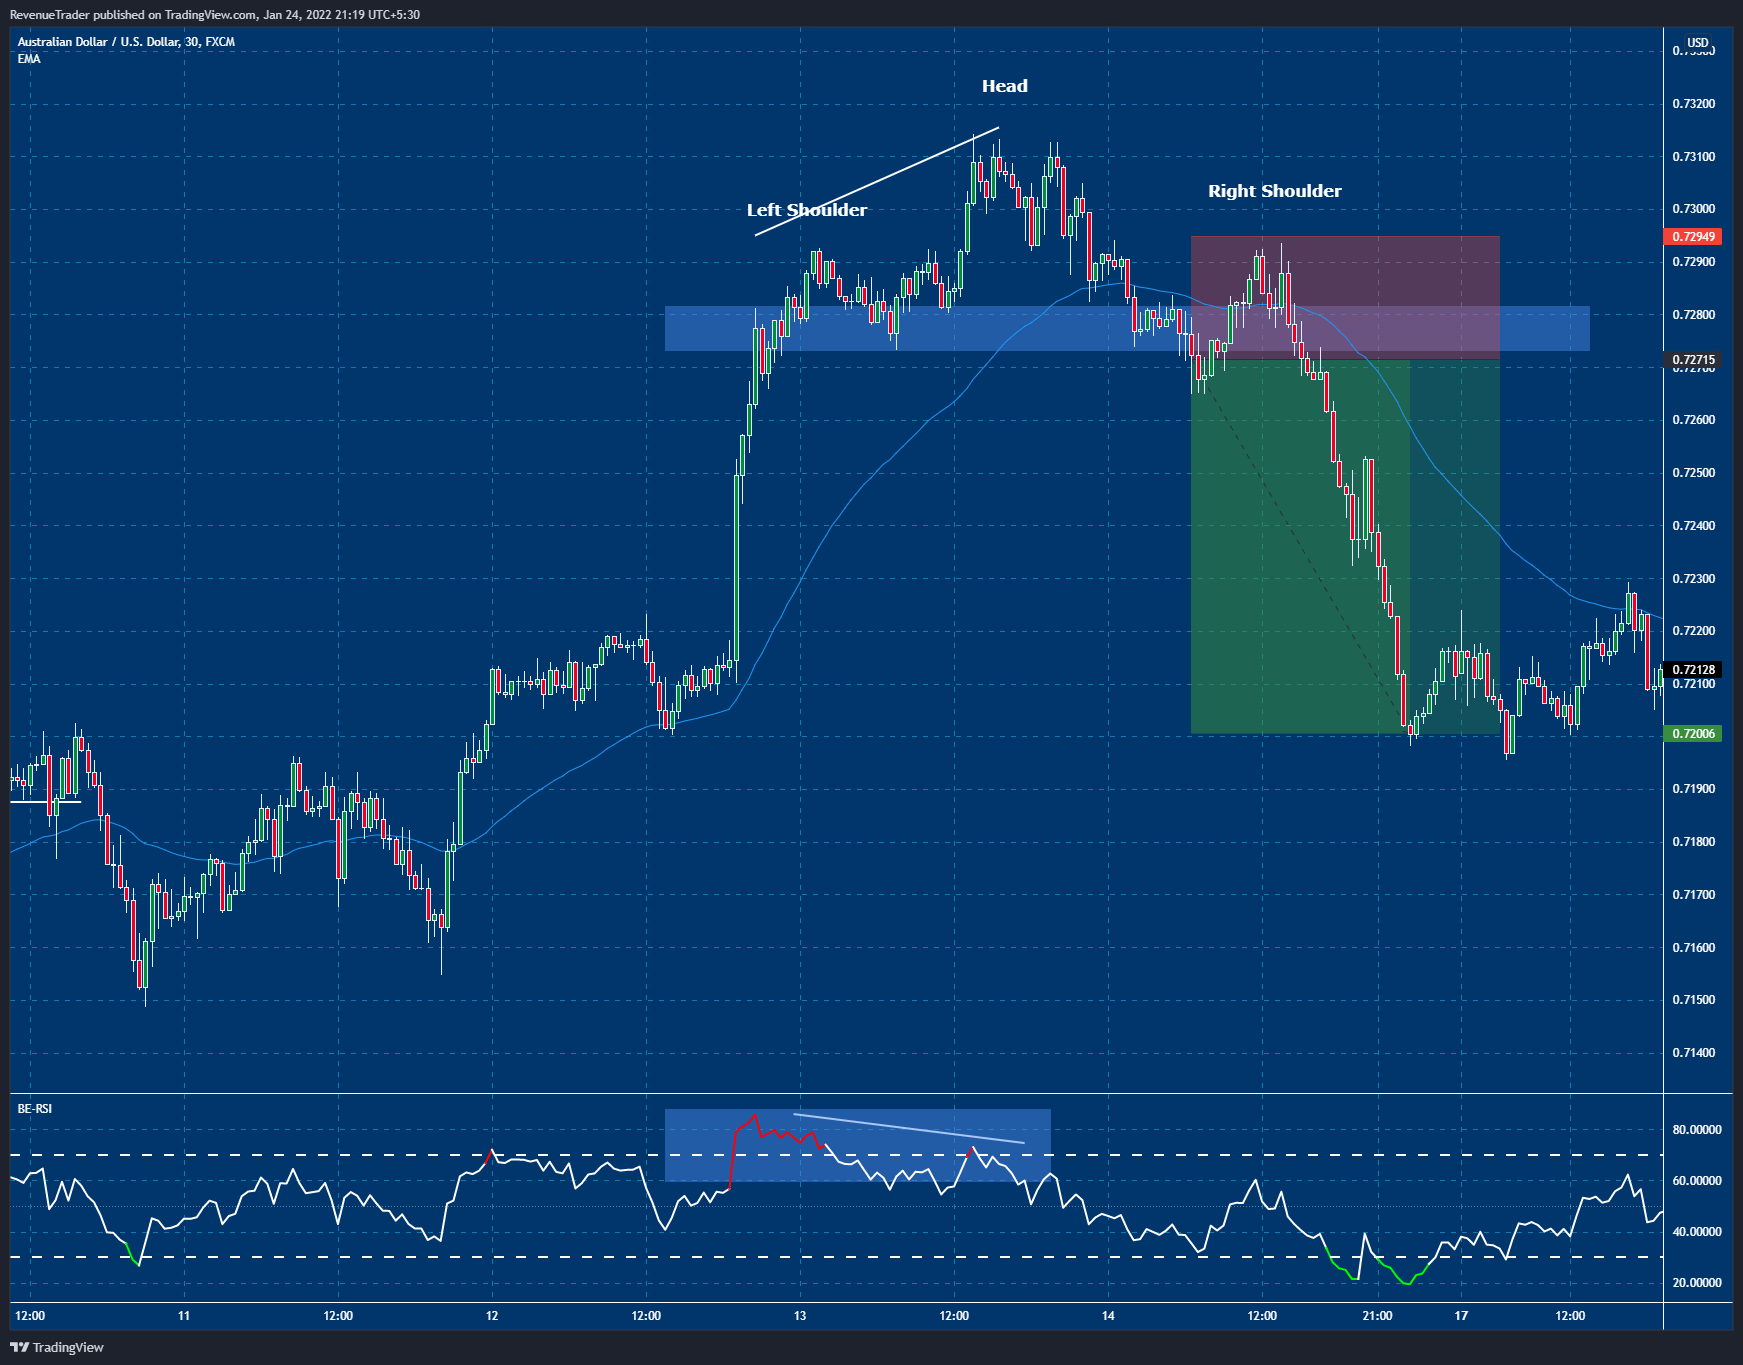Viewport: 1743px width, 1365px height.
Task: Click the 0.72715 entry price label
Action: coord(1692,360)
